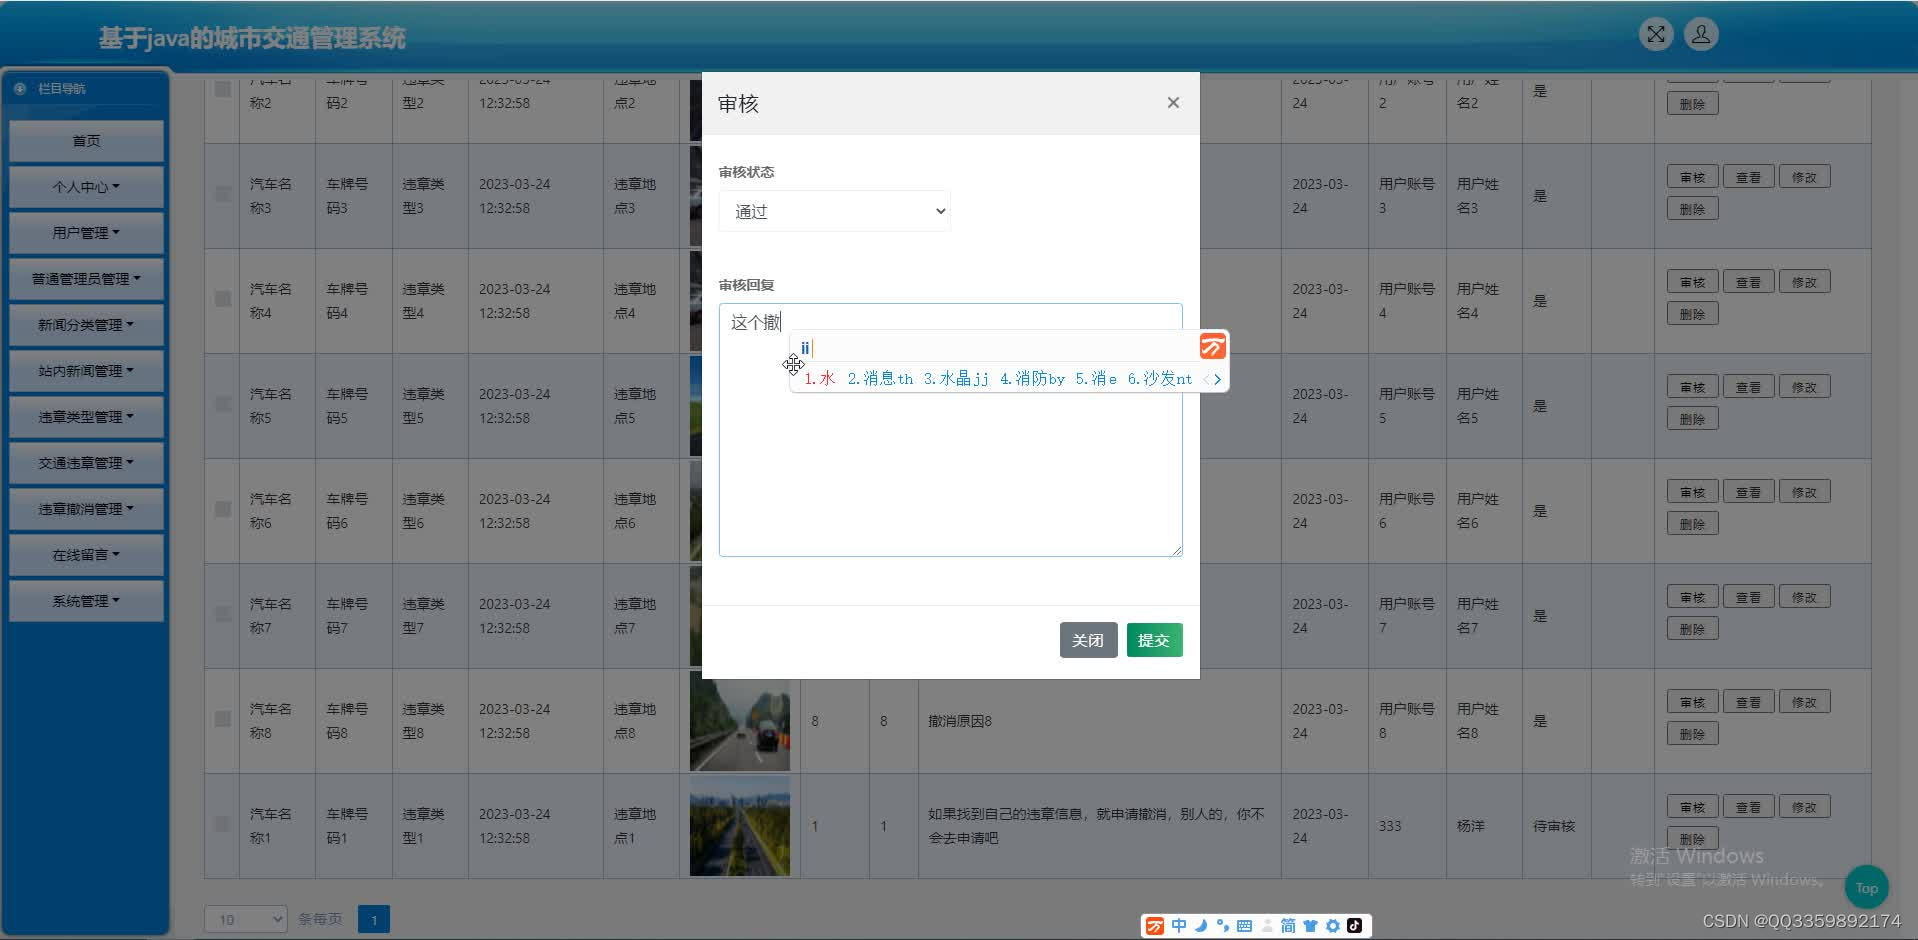Close the 审核 dialog with the X
The width and height of the screenshot is (1918, 940).
click(x=1173, y=103)
